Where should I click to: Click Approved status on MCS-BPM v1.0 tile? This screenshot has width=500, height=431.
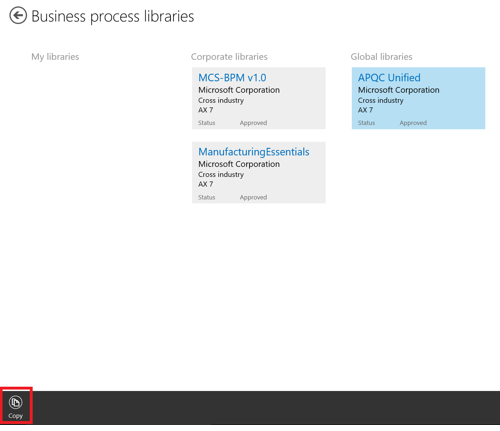pyautogui.click(x=253, y=123)
